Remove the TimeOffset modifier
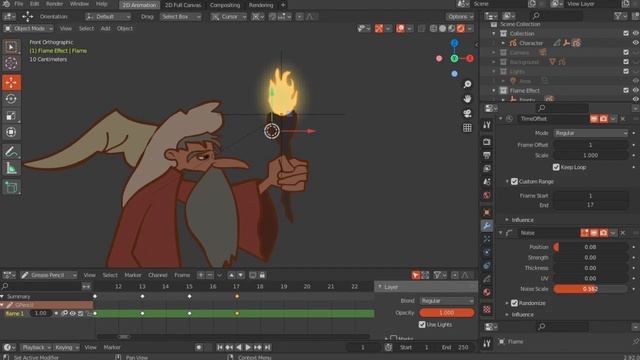 pos(623,119)
